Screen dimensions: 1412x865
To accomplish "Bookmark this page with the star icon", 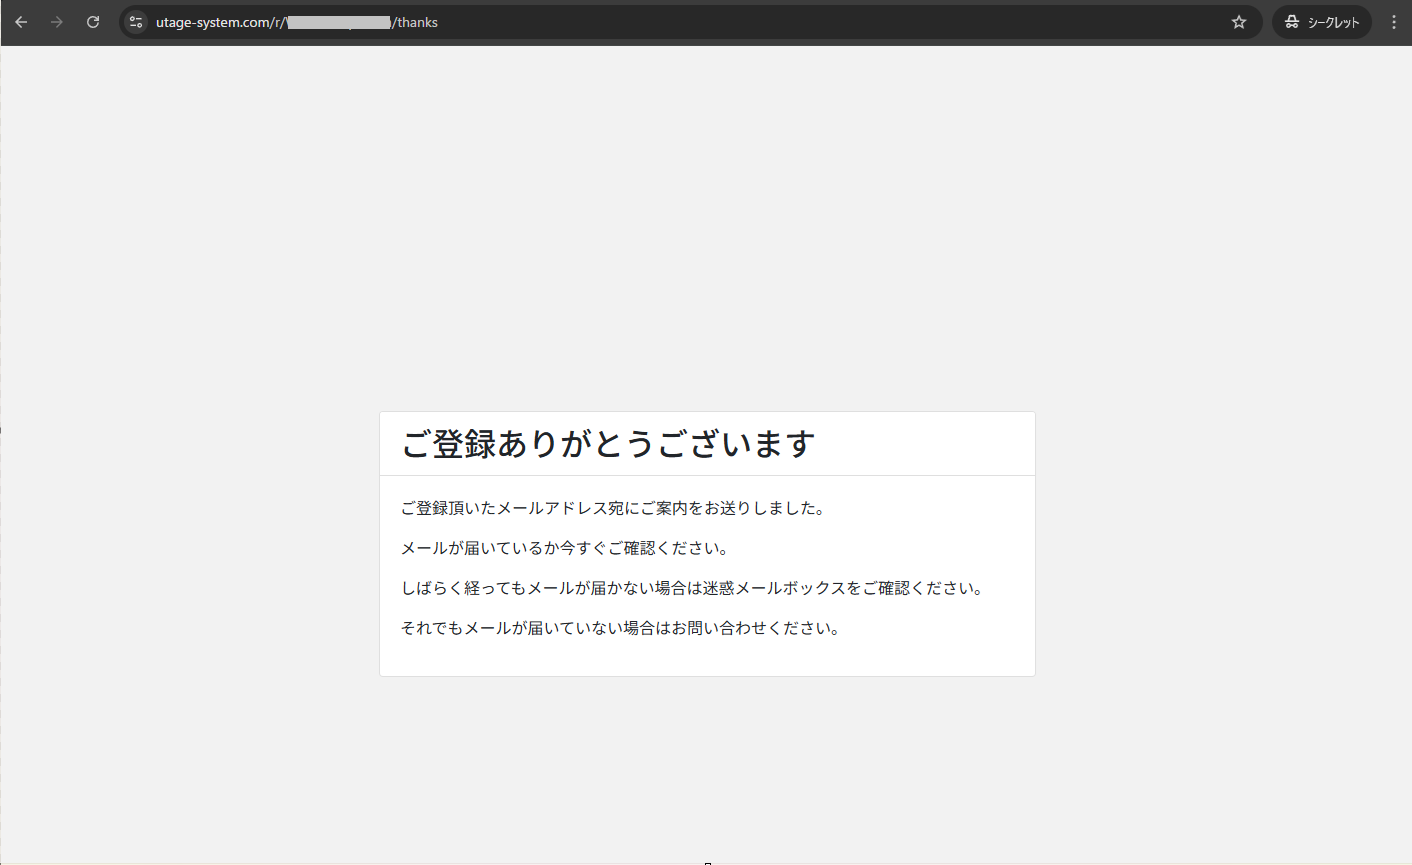I will pyautogui.click(x=1239, y=22).
